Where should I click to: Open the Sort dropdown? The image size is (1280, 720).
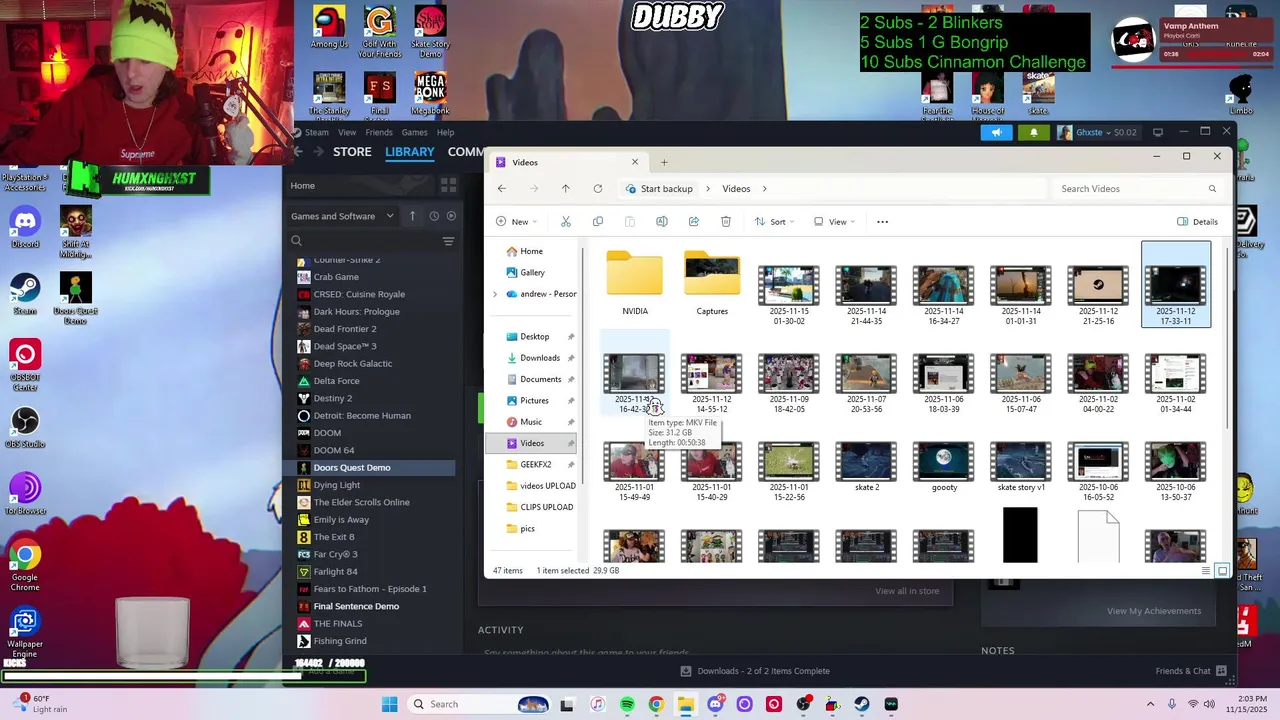pyautogui.click(x=775, y=222)
